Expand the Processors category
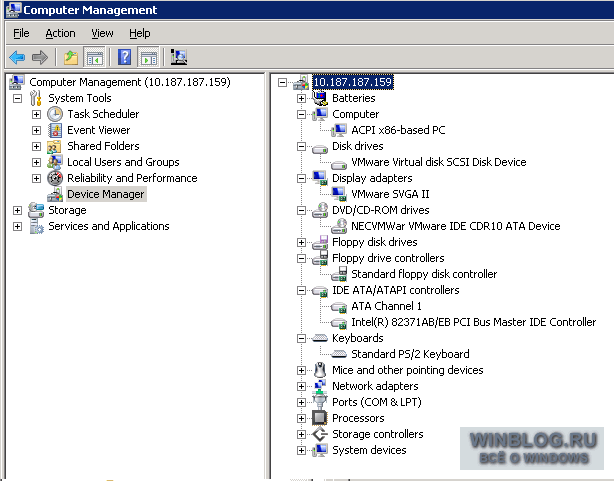The image size is (614, 481). pyautogui.click(x=301, y=418)
